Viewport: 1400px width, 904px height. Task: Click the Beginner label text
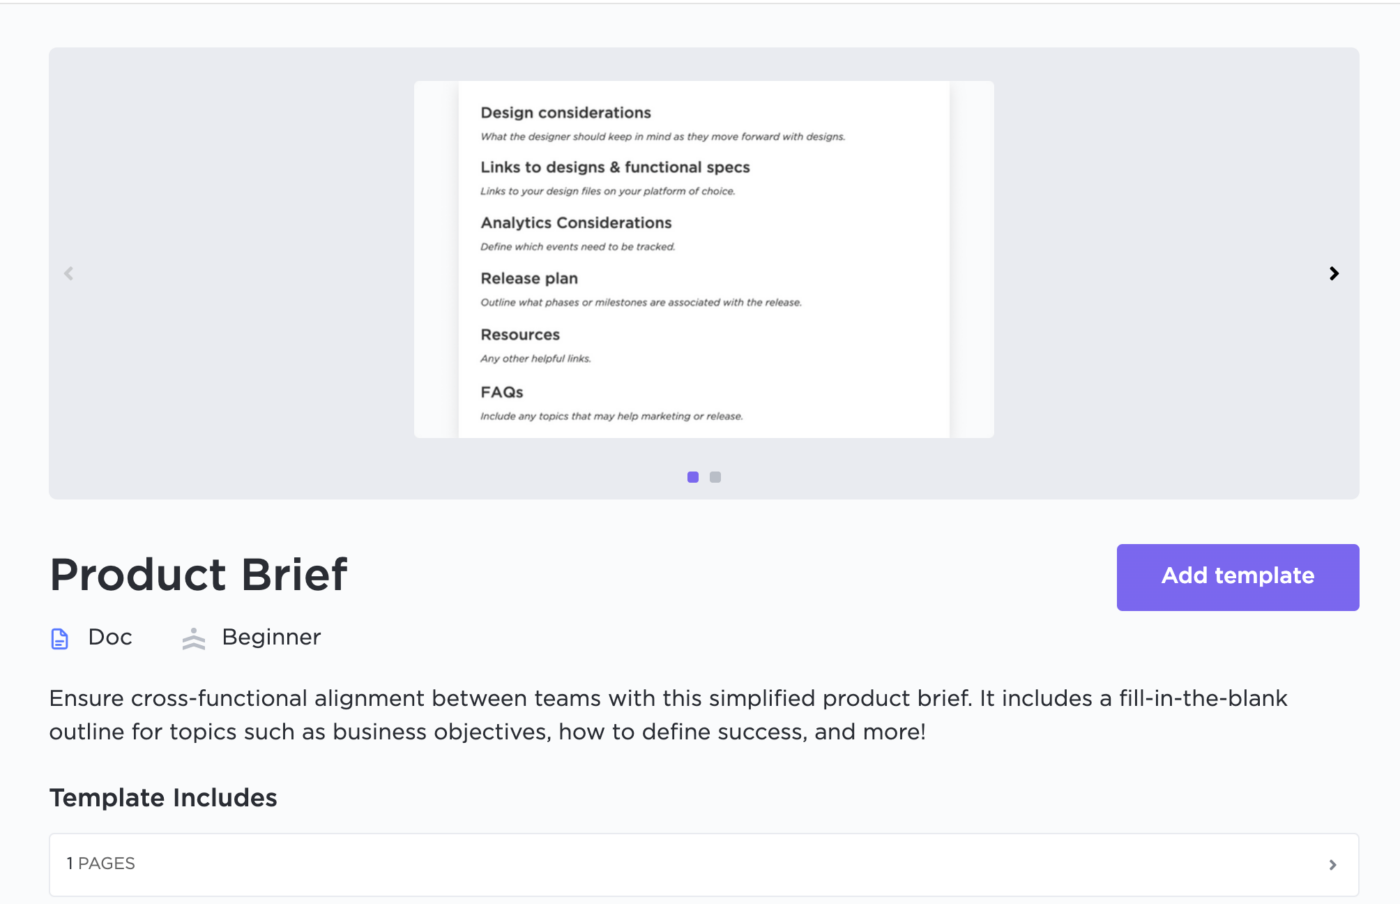pyautogui.click(x=271, y=637)
